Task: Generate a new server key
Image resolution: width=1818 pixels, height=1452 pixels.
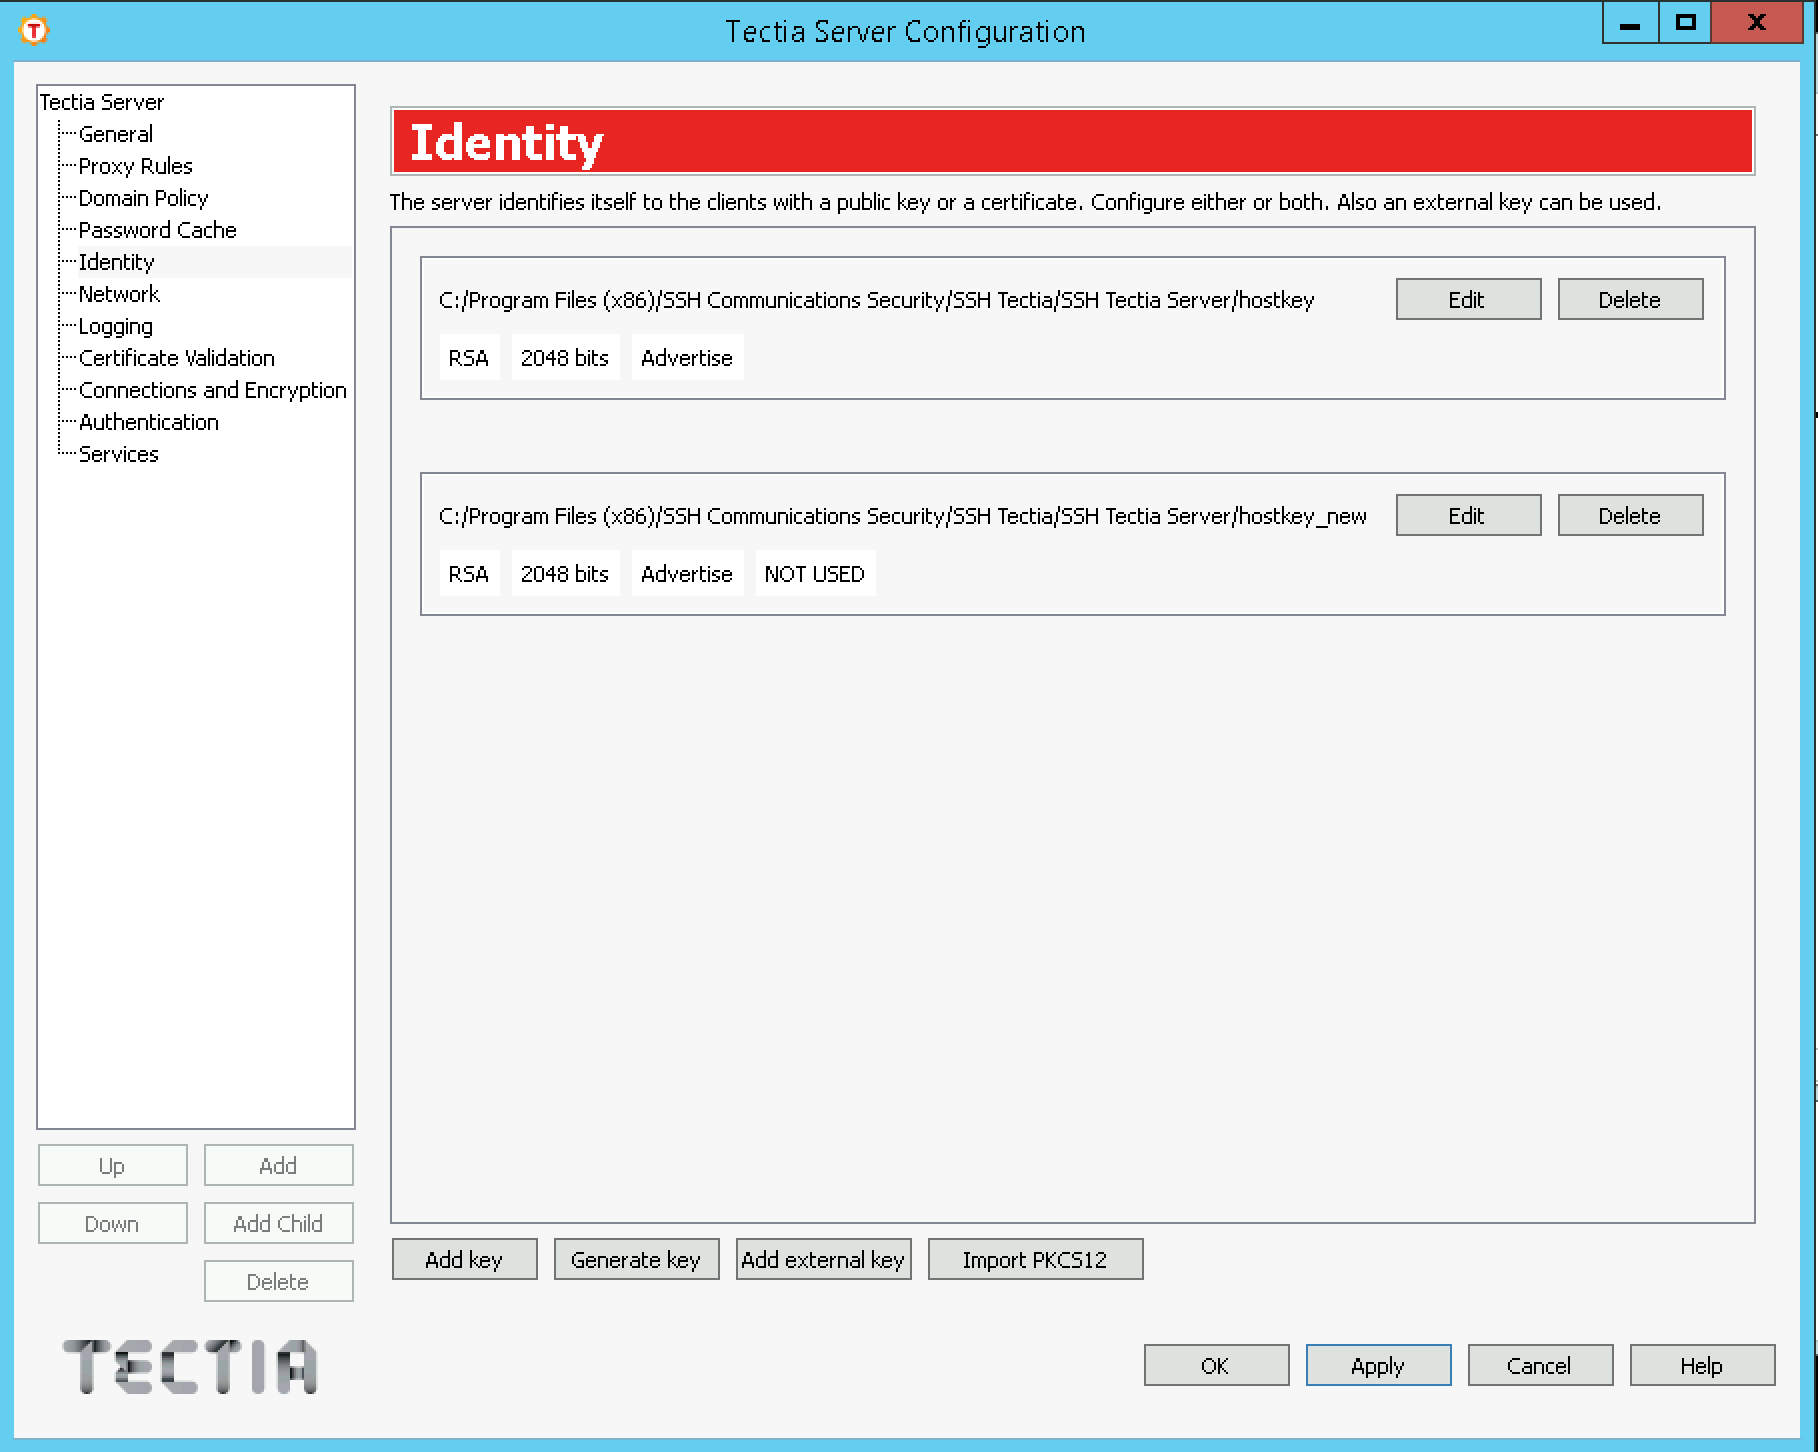Action: (x=637, y=1259)
